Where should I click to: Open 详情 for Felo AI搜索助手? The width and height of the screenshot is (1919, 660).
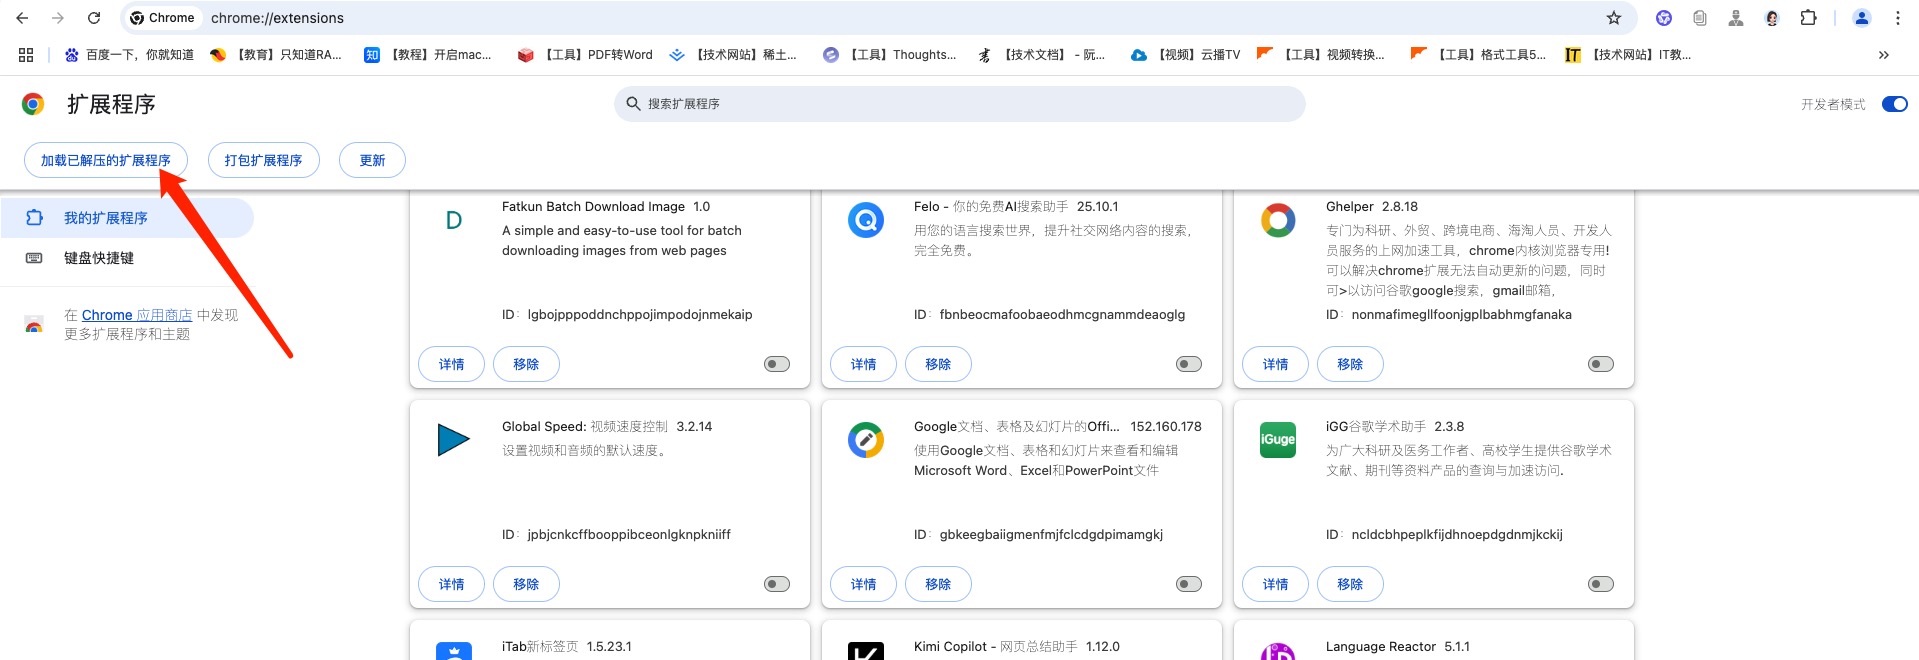(x=863, y=364)
